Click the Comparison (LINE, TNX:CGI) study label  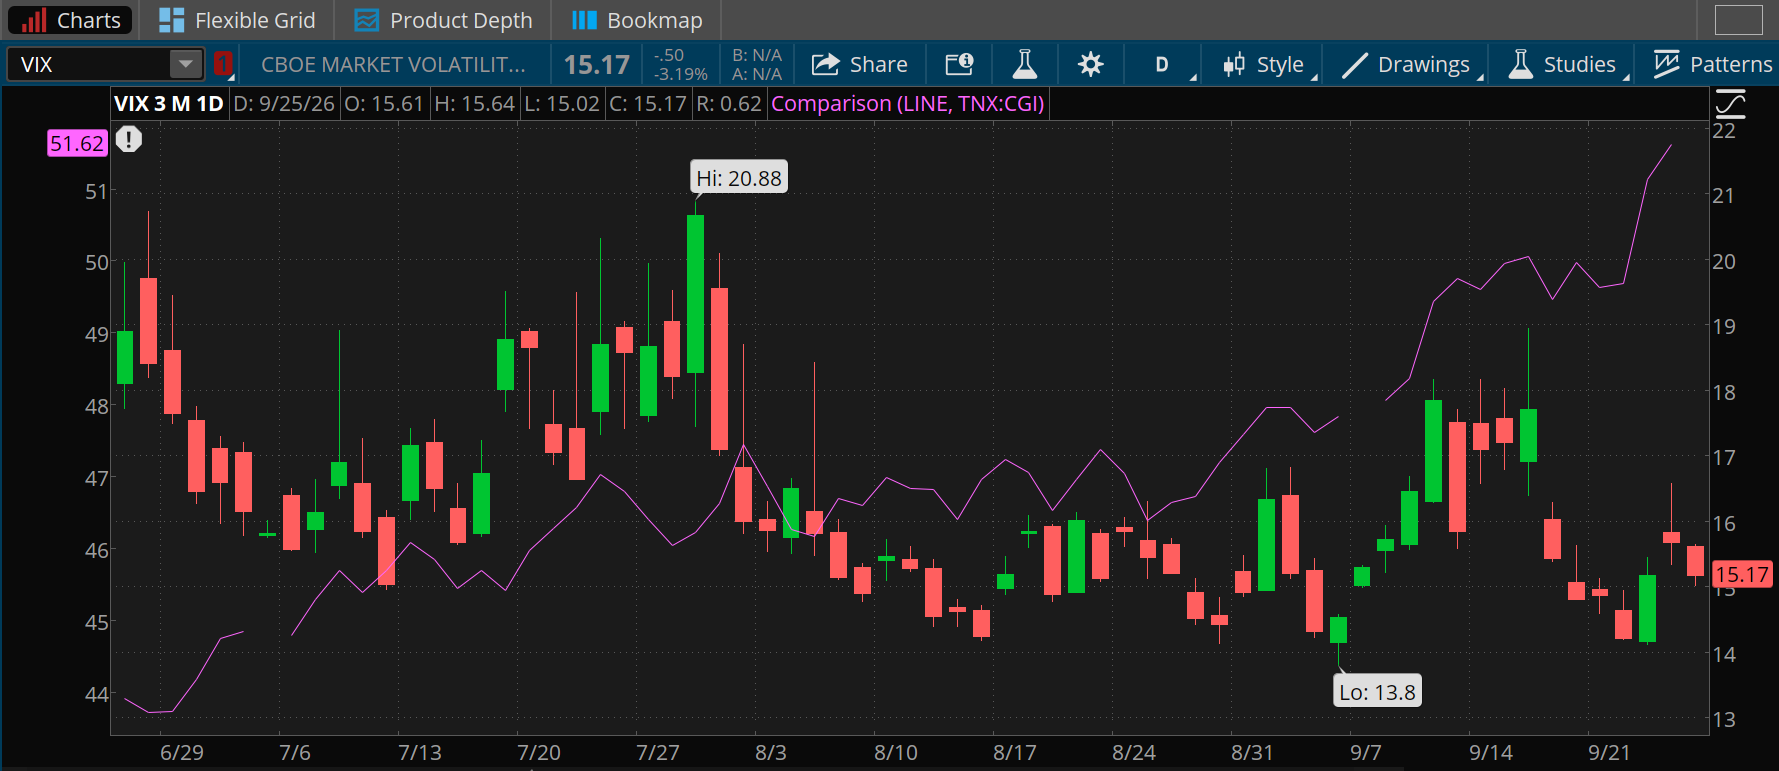click(908, 104)
